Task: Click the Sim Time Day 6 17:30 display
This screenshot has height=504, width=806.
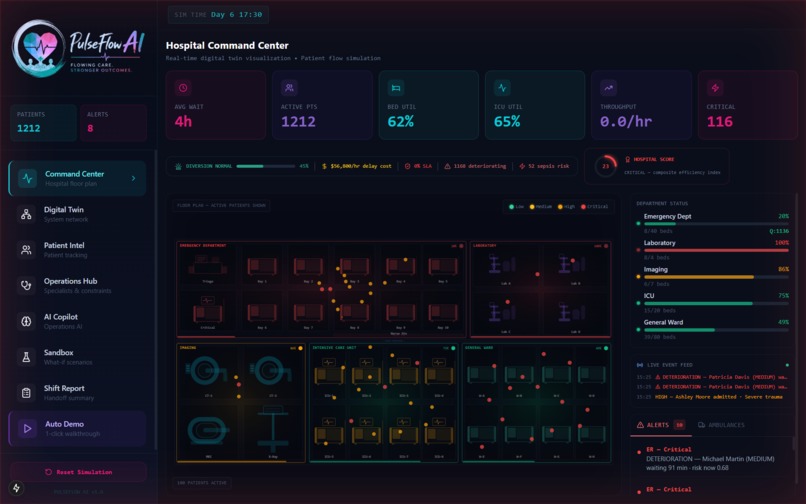Action: coord(218,15)
